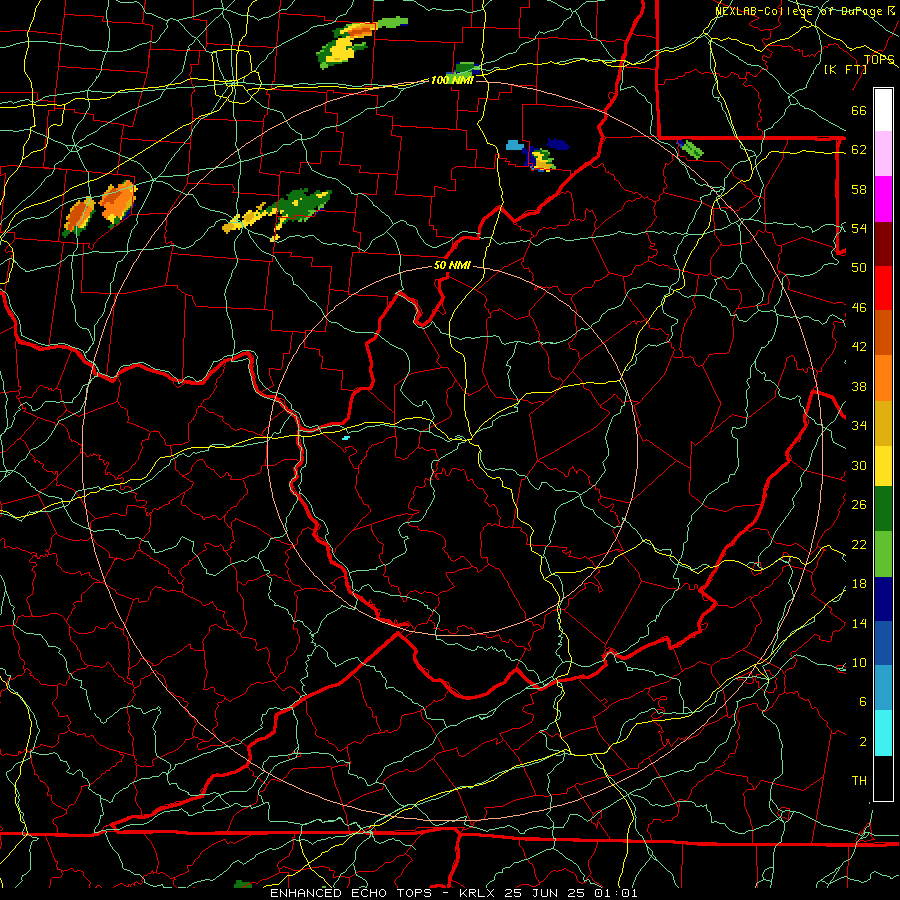Click the small cyan echo near radar center
This screenshot has width=900, height=900.
pyautogui.click(x=346, y=438)
